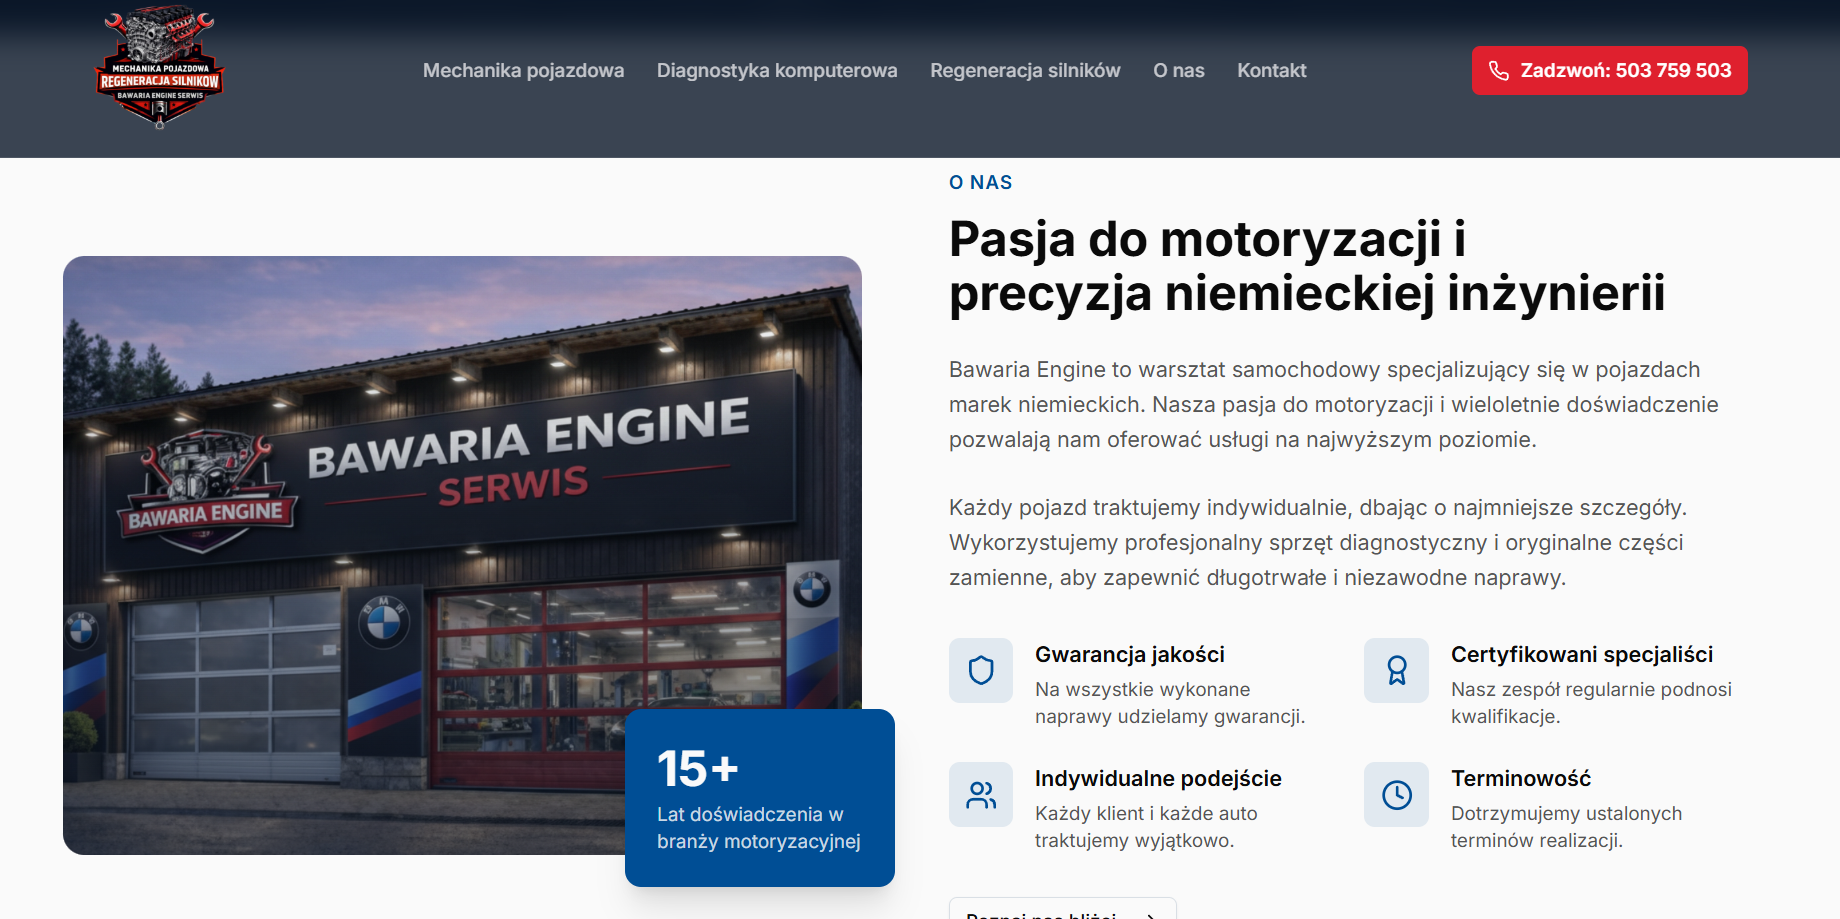Click the Bawaria Engine logo in header
The image size is (1840, 919).
pyautogui.click(x=160, y=68)
